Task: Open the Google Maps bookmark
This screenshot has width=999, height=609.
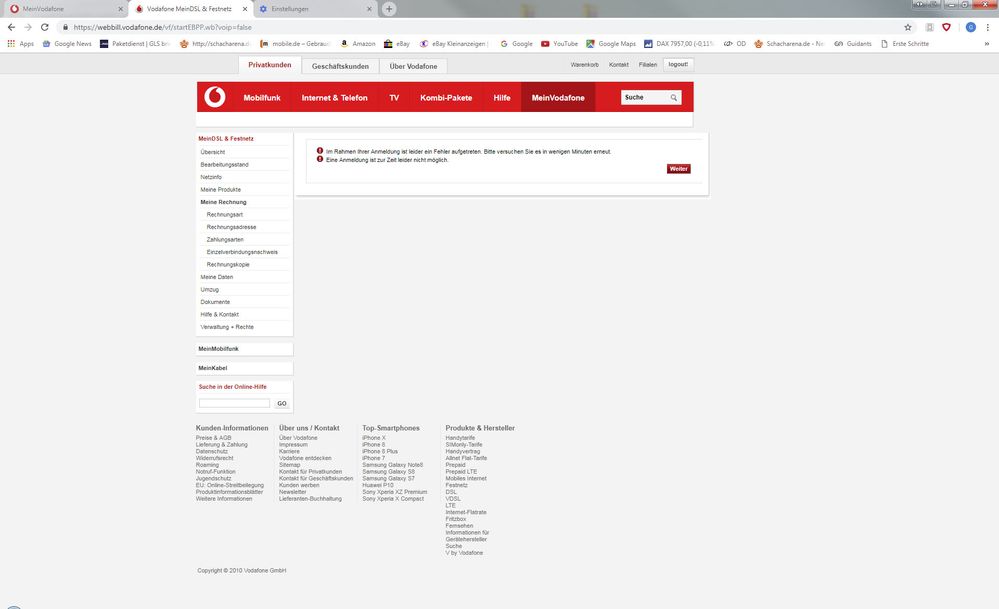Action: pos(611,43)
